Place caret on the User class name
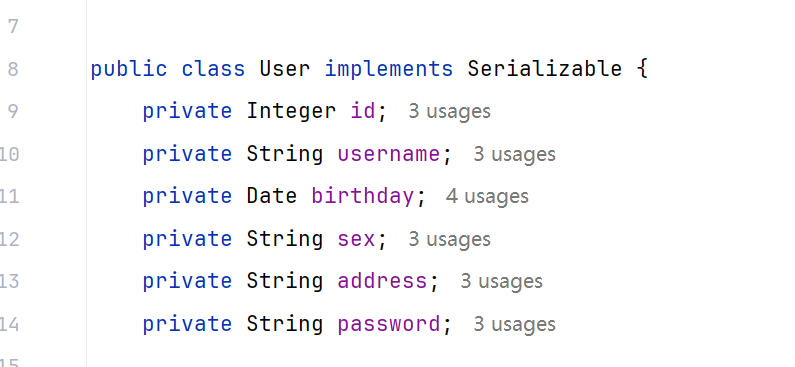Image resolution: width=795 pixels, height=367 pixels. [x=284, y=69]
